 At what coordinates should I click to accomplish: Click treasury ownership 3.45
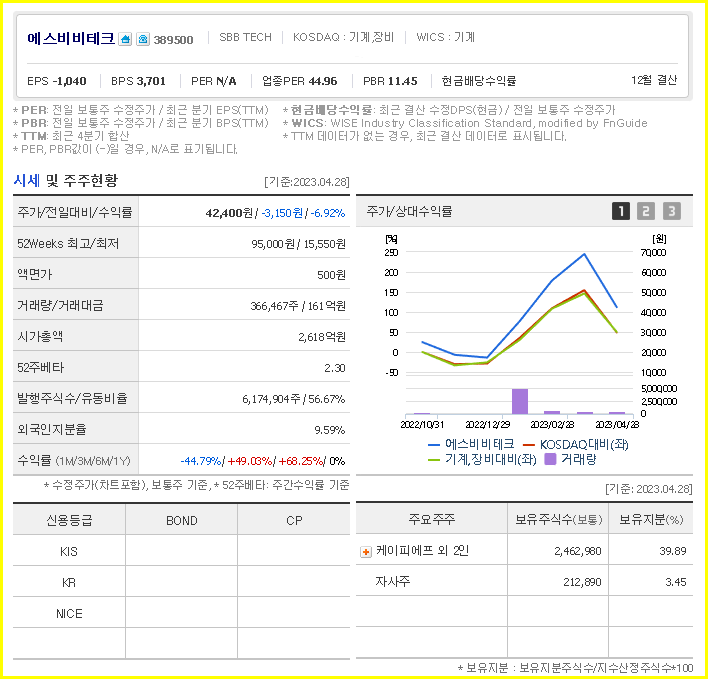676,582
